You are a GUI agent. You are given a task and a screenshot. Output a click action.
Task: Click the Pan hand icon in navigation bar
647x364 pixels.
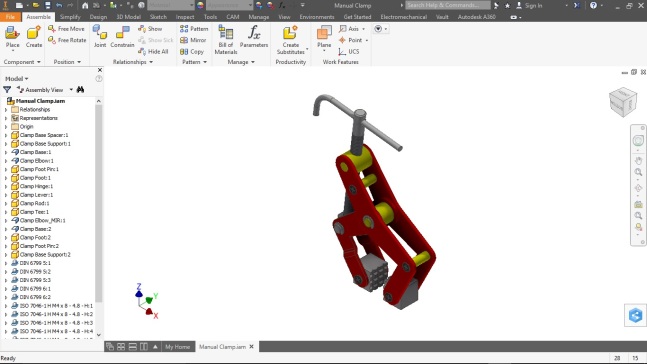[x=638, y=160]
